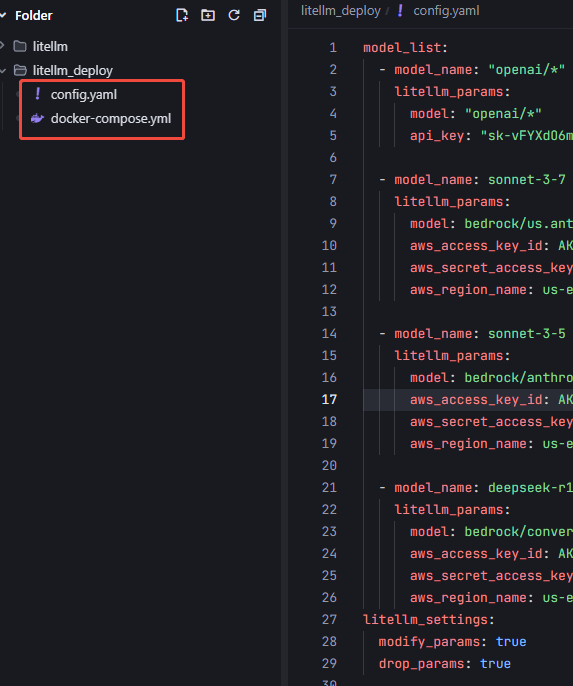Click the deepseek-r1 value on line 21

(531, 487)
